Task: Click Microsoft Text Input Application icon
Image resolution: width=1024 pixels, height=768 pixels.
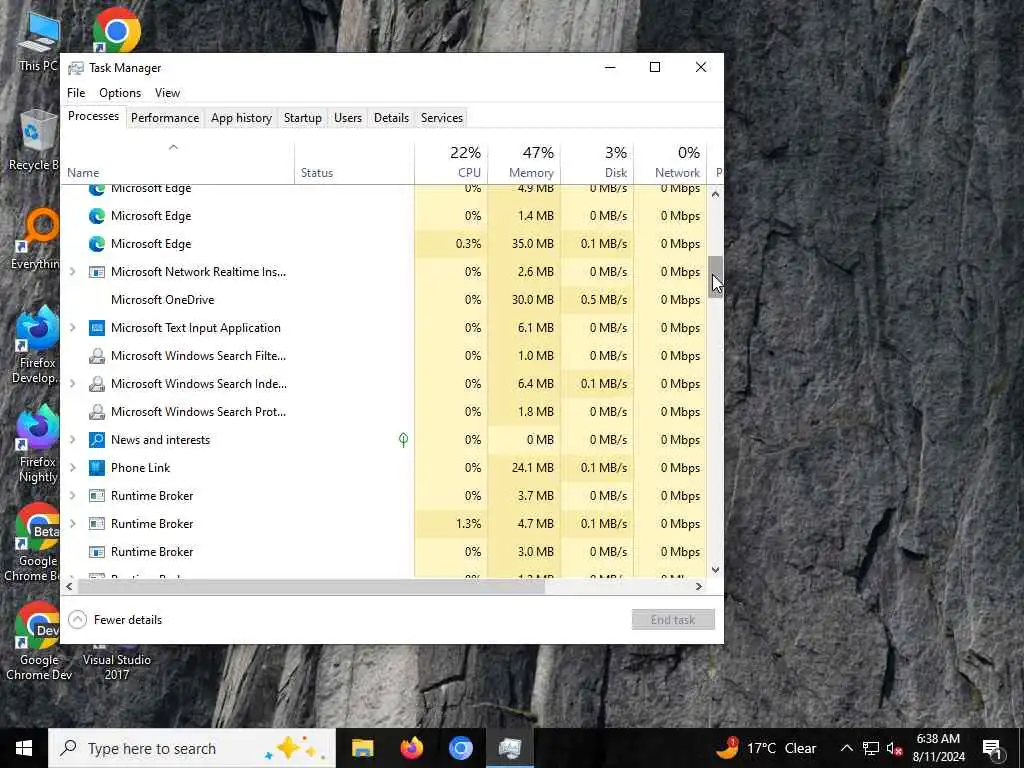Action: coord(97,328)
